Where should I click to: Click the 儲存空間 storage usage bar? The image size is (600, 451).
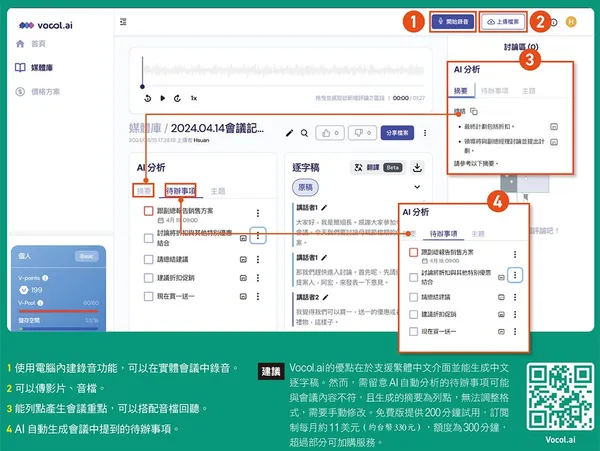pos(59,328)
